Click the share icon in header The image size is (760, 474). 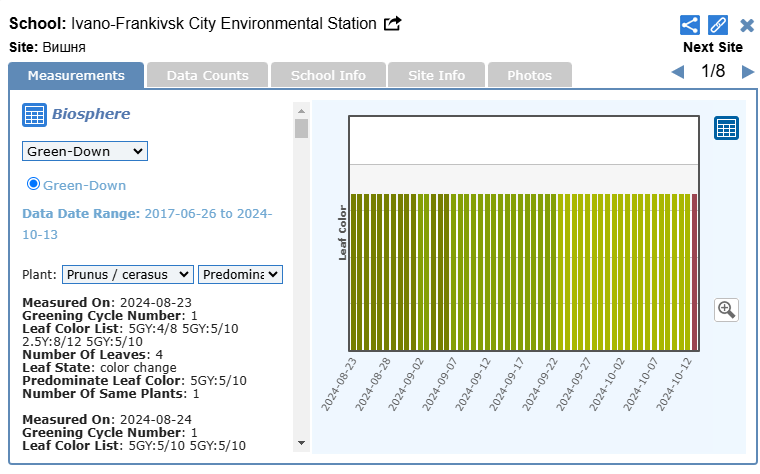(689, 25)
